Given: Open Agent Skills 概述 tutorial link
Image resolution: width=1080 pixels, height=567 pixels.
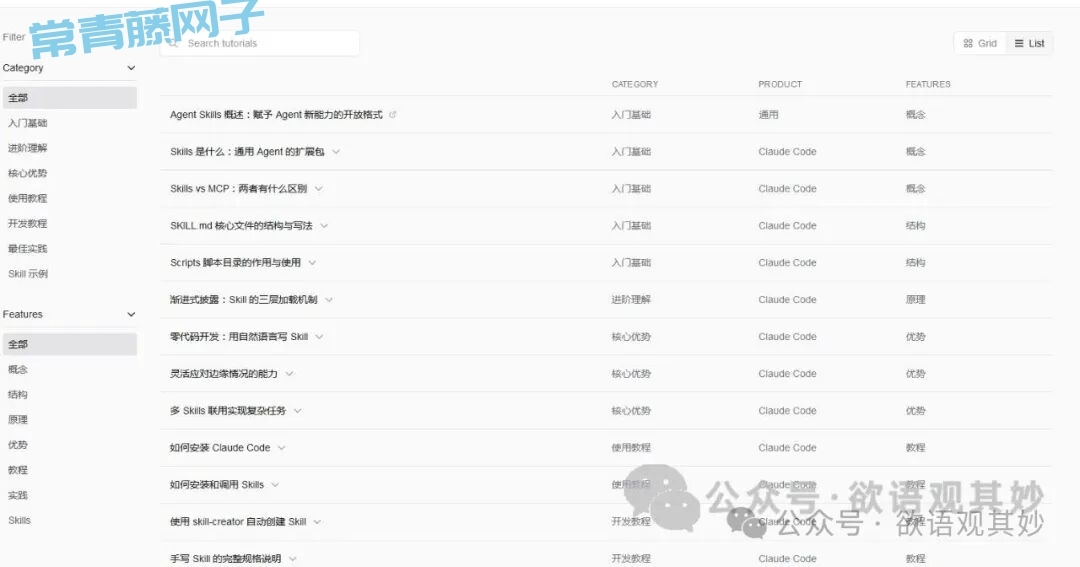Looking at the screenshot, I should pyautogui.click(x=276, y=115).
